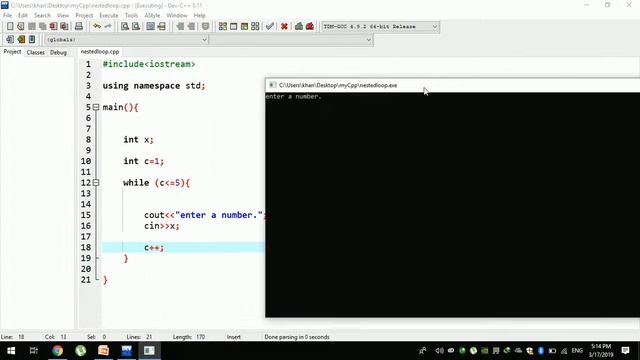This screenshot has height=360, width=640.
Task: Click the Profile Analysis toolbar icon
Action: 299,27
